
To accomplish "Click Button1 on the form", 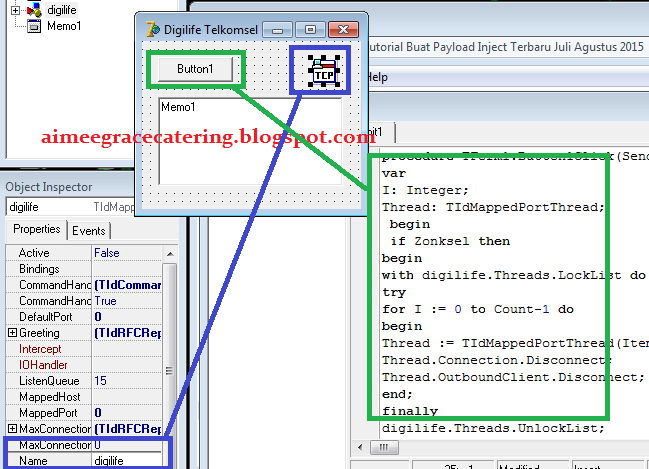I will 195,69.
